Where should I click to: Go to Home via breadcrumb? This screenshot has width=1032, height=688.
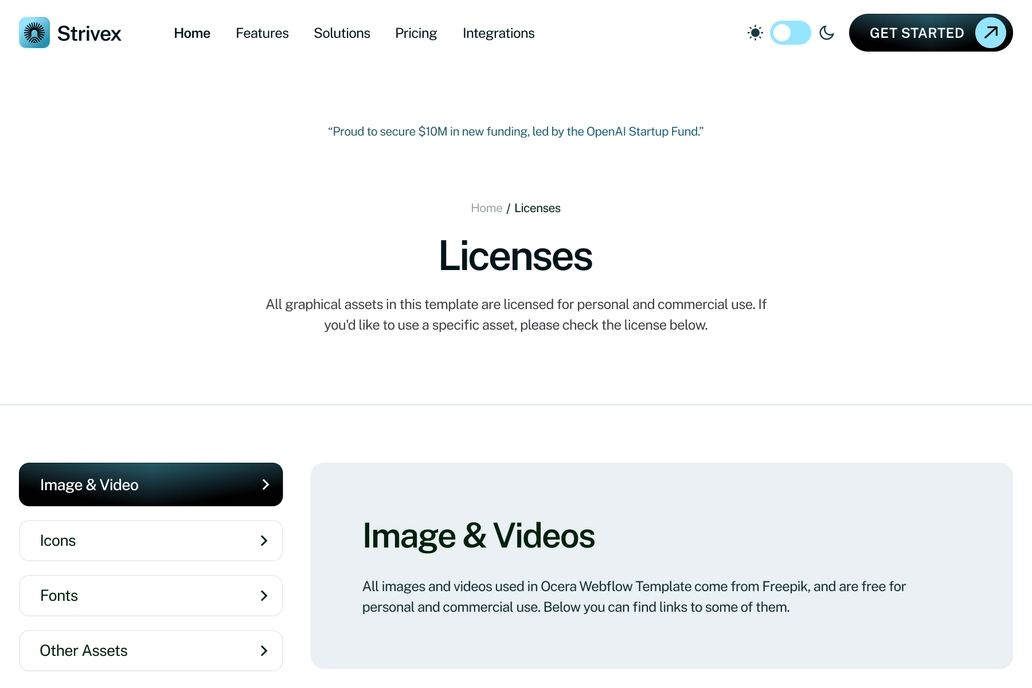(x=486, y=208)
